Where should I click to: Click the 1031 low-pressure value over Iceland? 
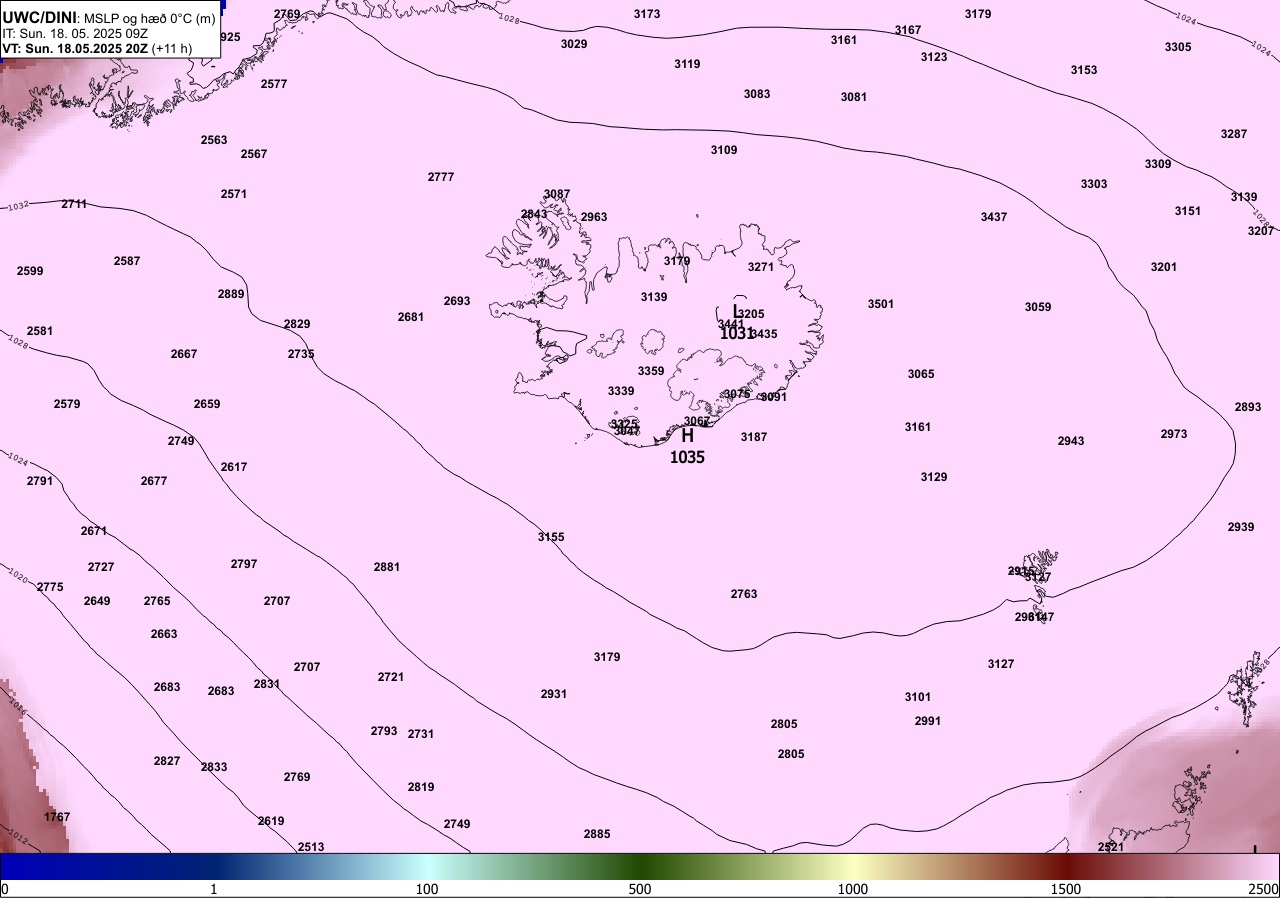coord(736,333)
